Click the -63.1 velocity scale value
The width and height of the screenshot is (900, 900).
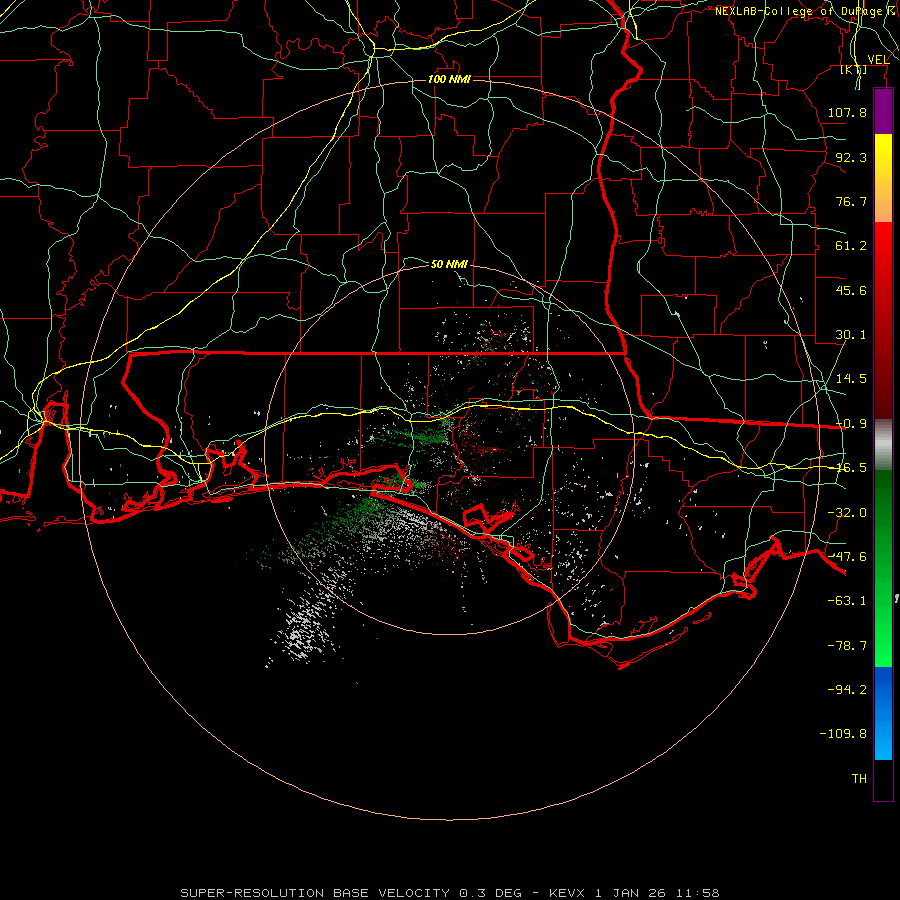pos(847,601)
